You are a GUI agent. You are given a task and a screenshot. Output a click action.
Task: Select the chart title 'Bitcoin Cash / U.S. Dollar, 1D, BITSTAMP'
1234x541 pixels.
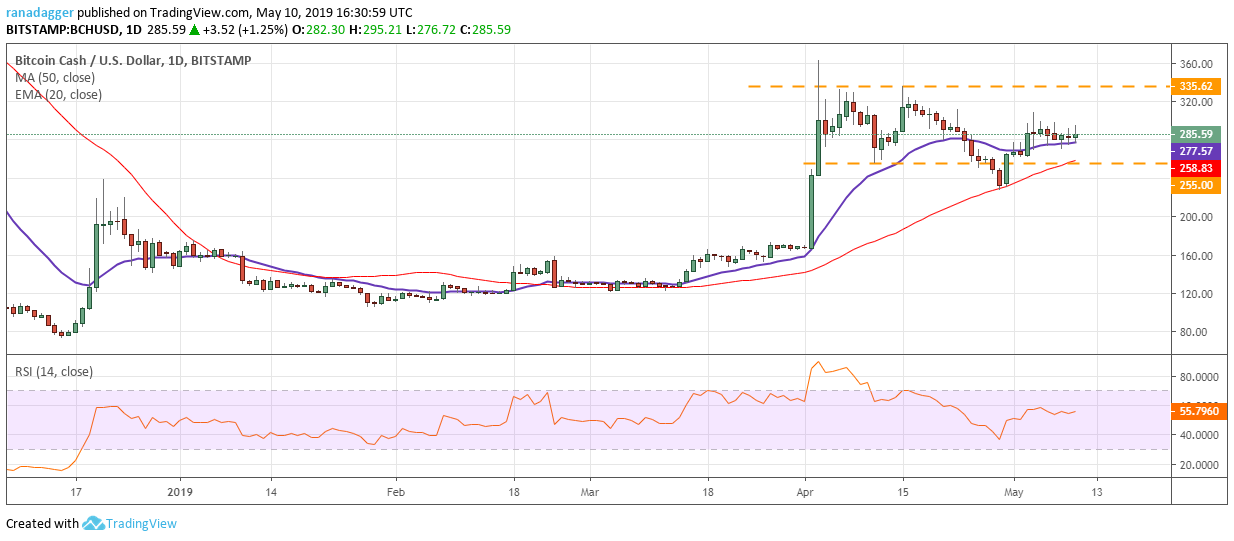tap(133, 60)
